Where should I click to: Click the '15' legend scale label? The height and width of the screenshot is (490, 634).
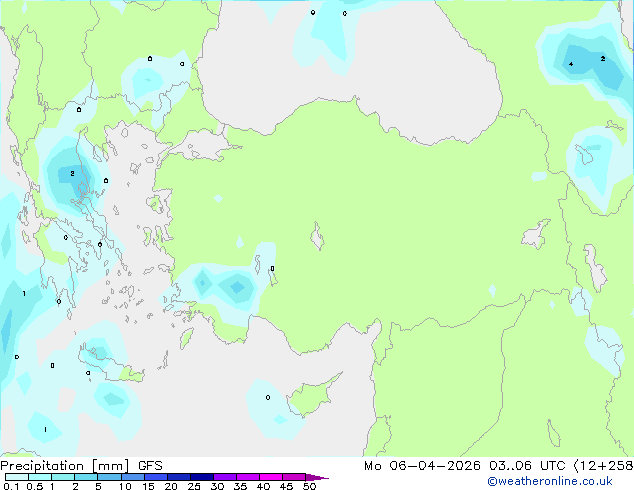[x=148, y=486]
